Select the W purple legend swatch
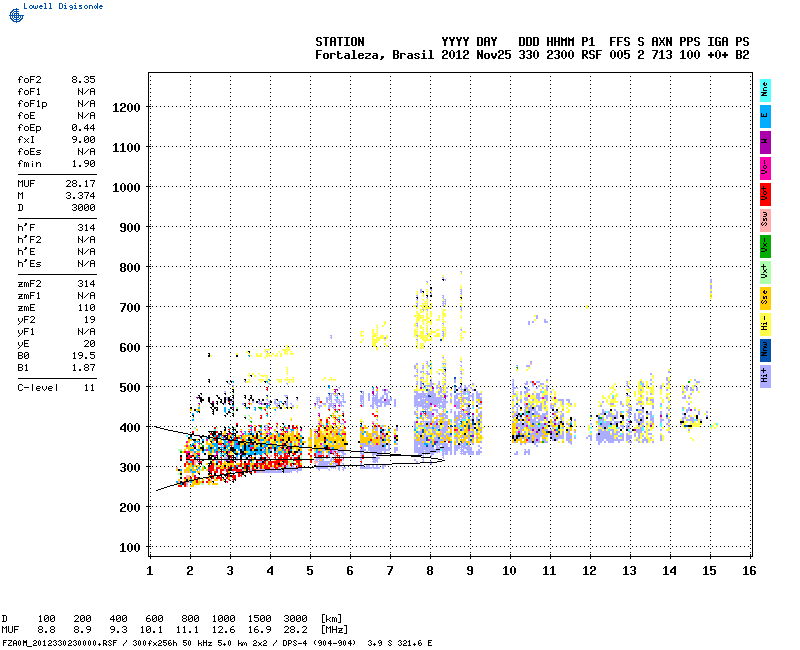This screenshot has height=650, width=800. pyautogui.click(x=765, y=143)
